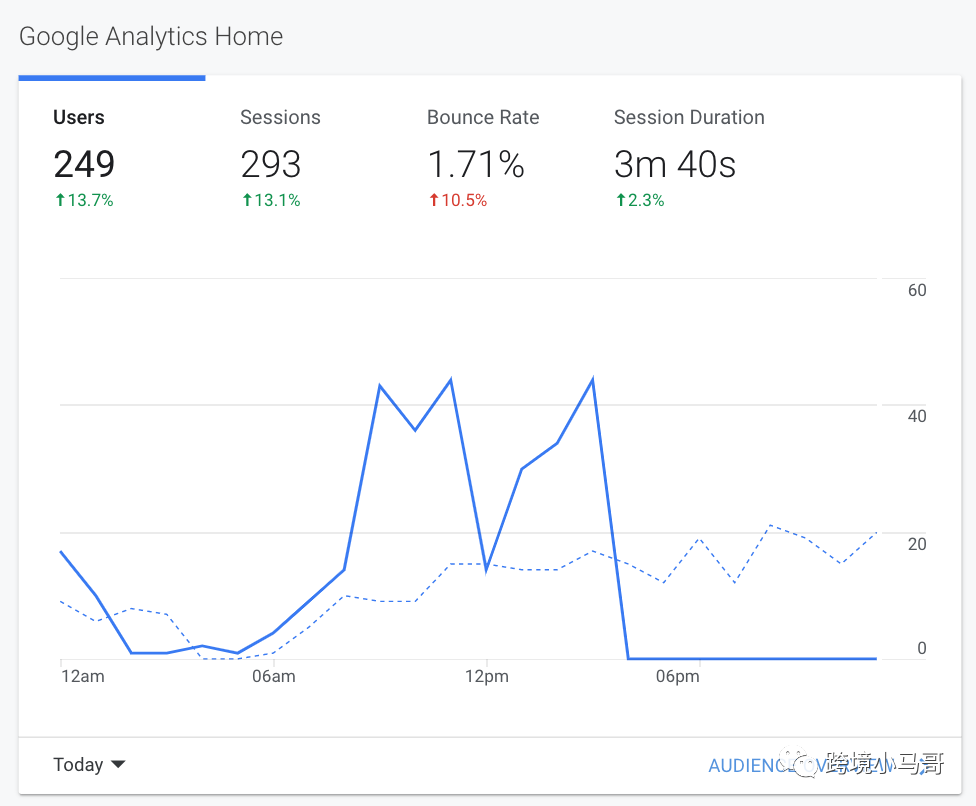
Task: Click the 06pm marker on time axis
Action: [678, 677]
